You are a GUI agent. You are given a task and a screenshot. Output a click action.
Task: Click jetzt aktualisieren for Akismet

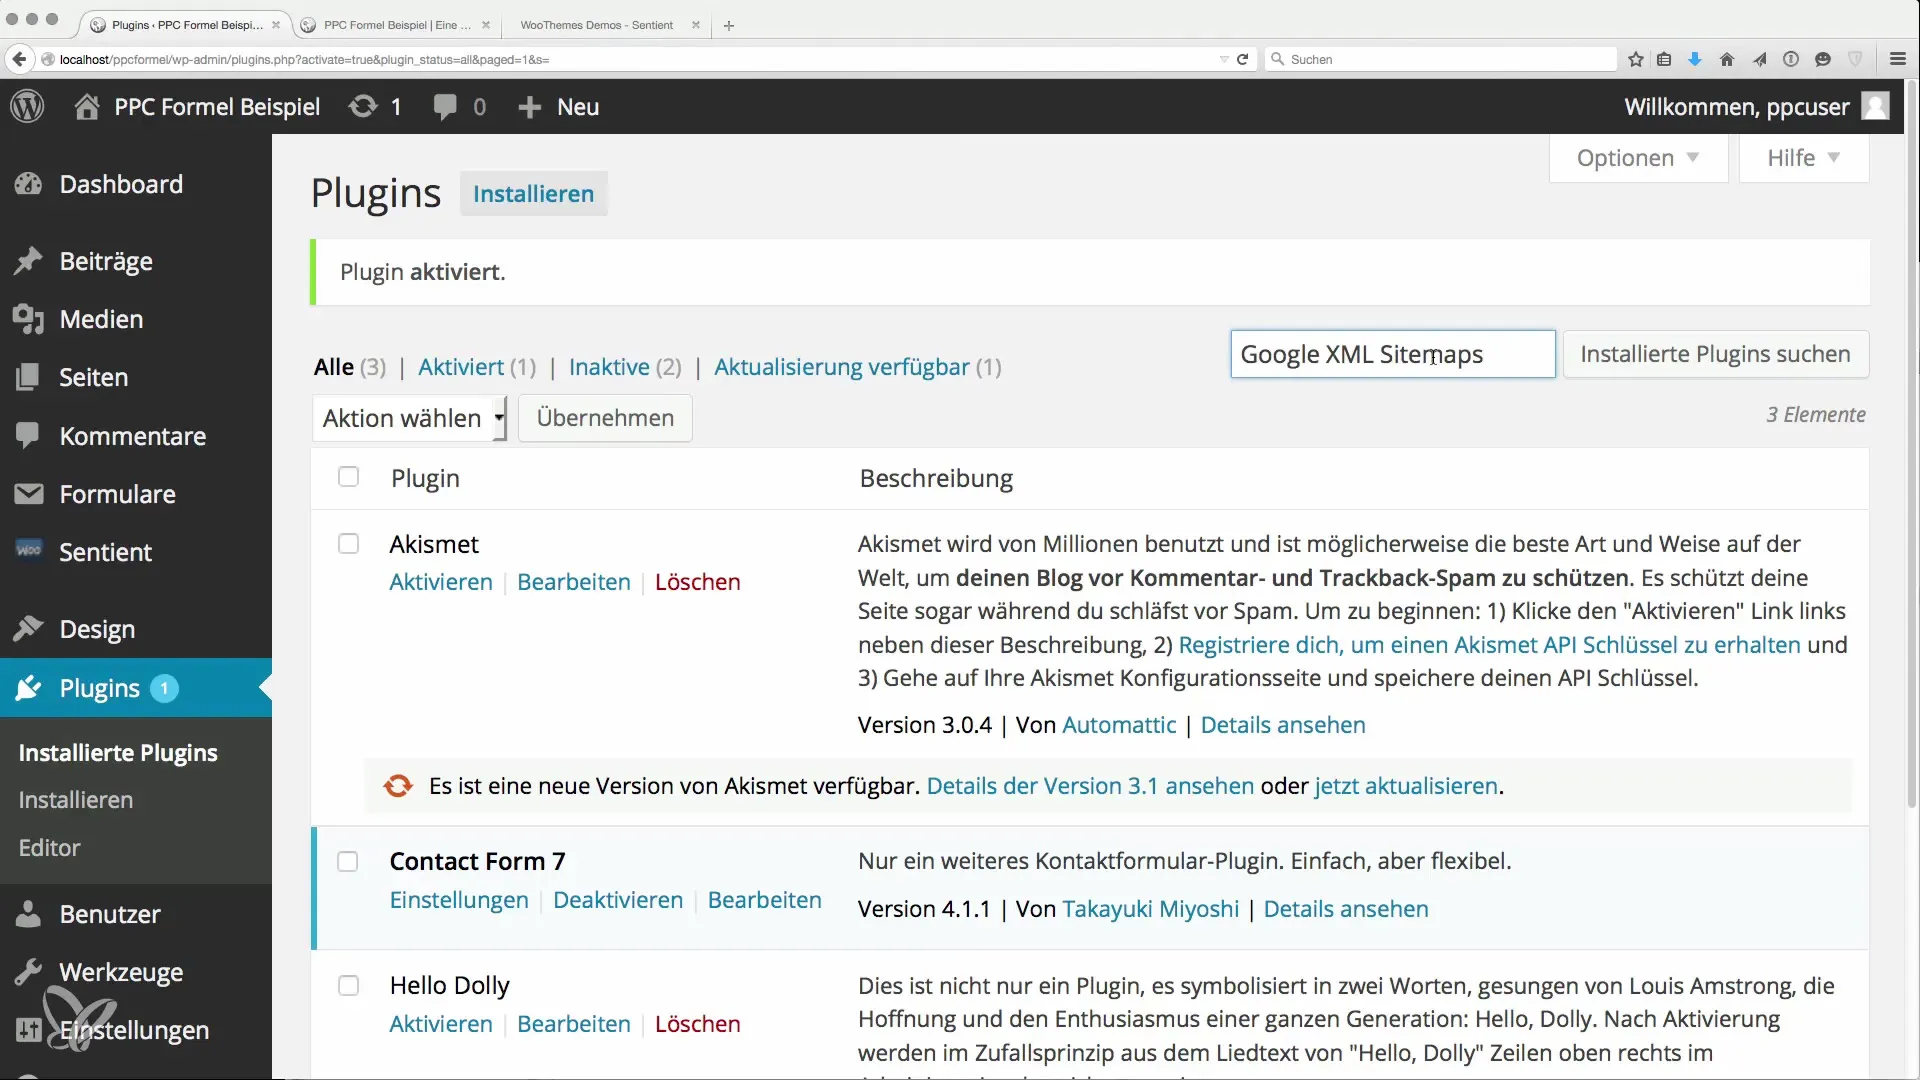tap(1406, 786)
